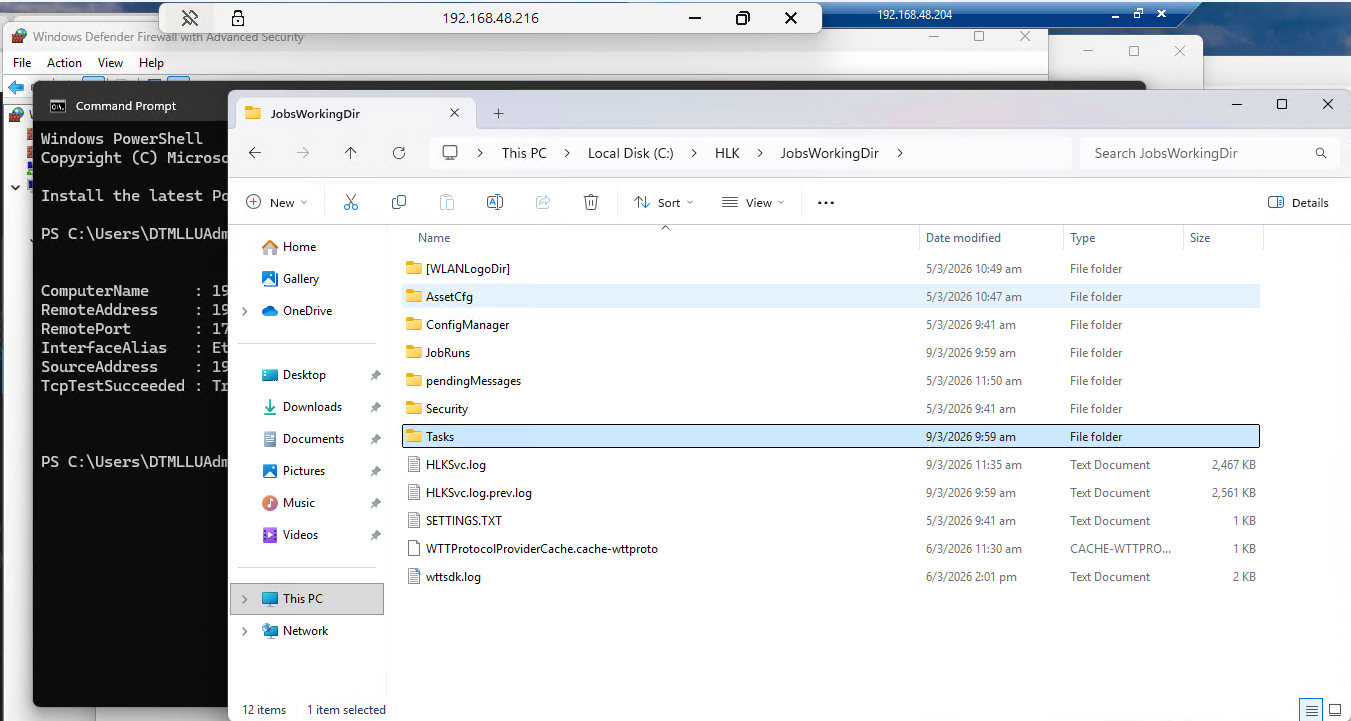Image resolution: width=1351 pixels, height=721 pixels.
Task: Click the Cut scissors icon in the toolbar
Action: click(x=351, y=202)
